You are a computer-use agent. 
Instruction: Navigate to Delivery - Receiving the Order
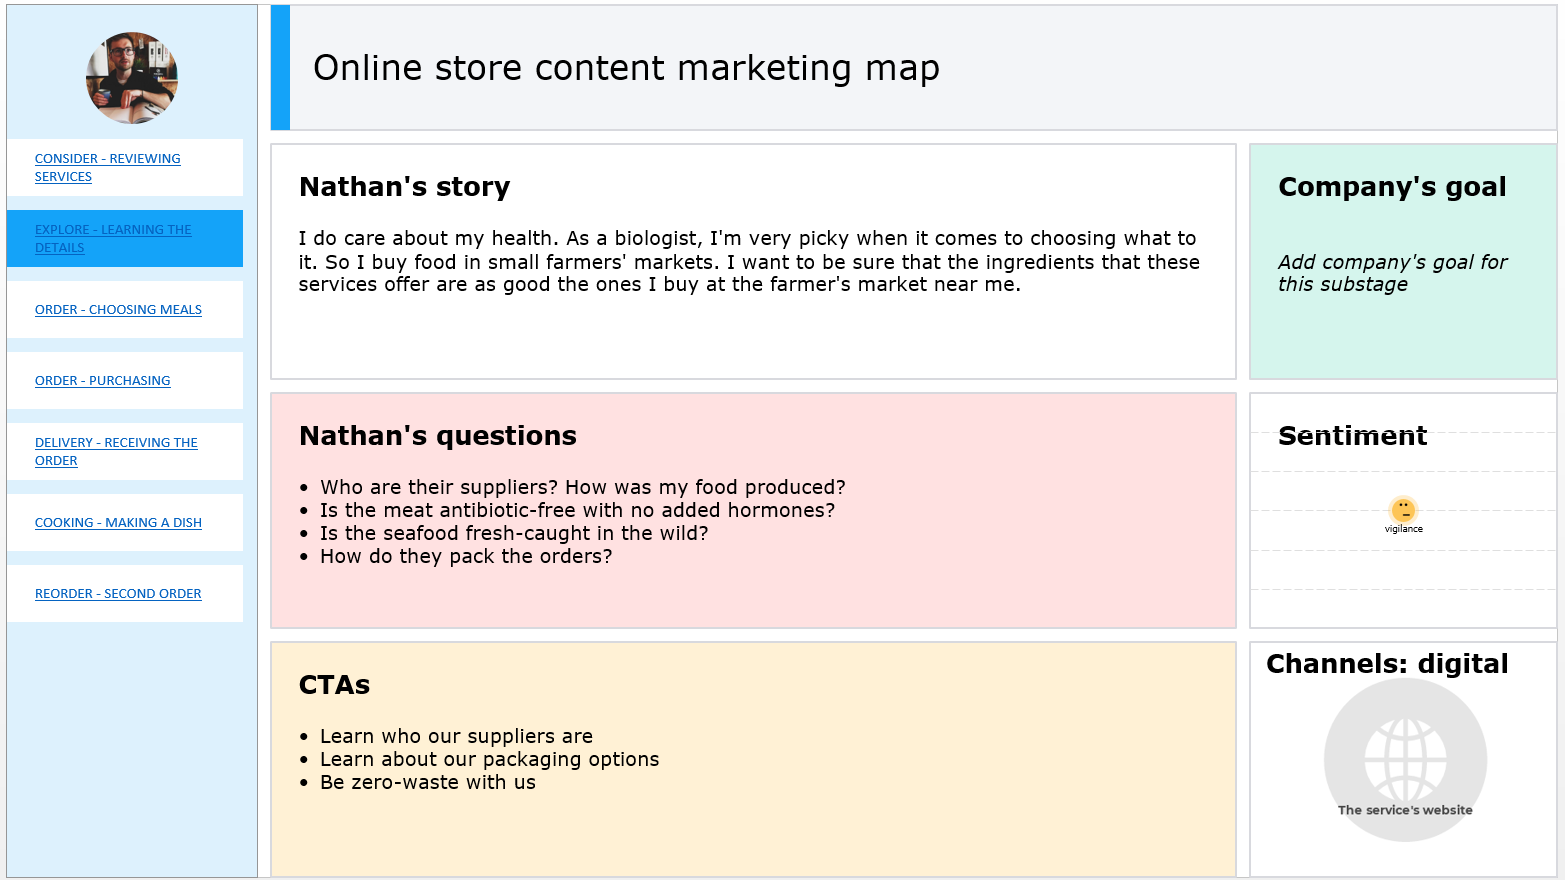(115, 451)
